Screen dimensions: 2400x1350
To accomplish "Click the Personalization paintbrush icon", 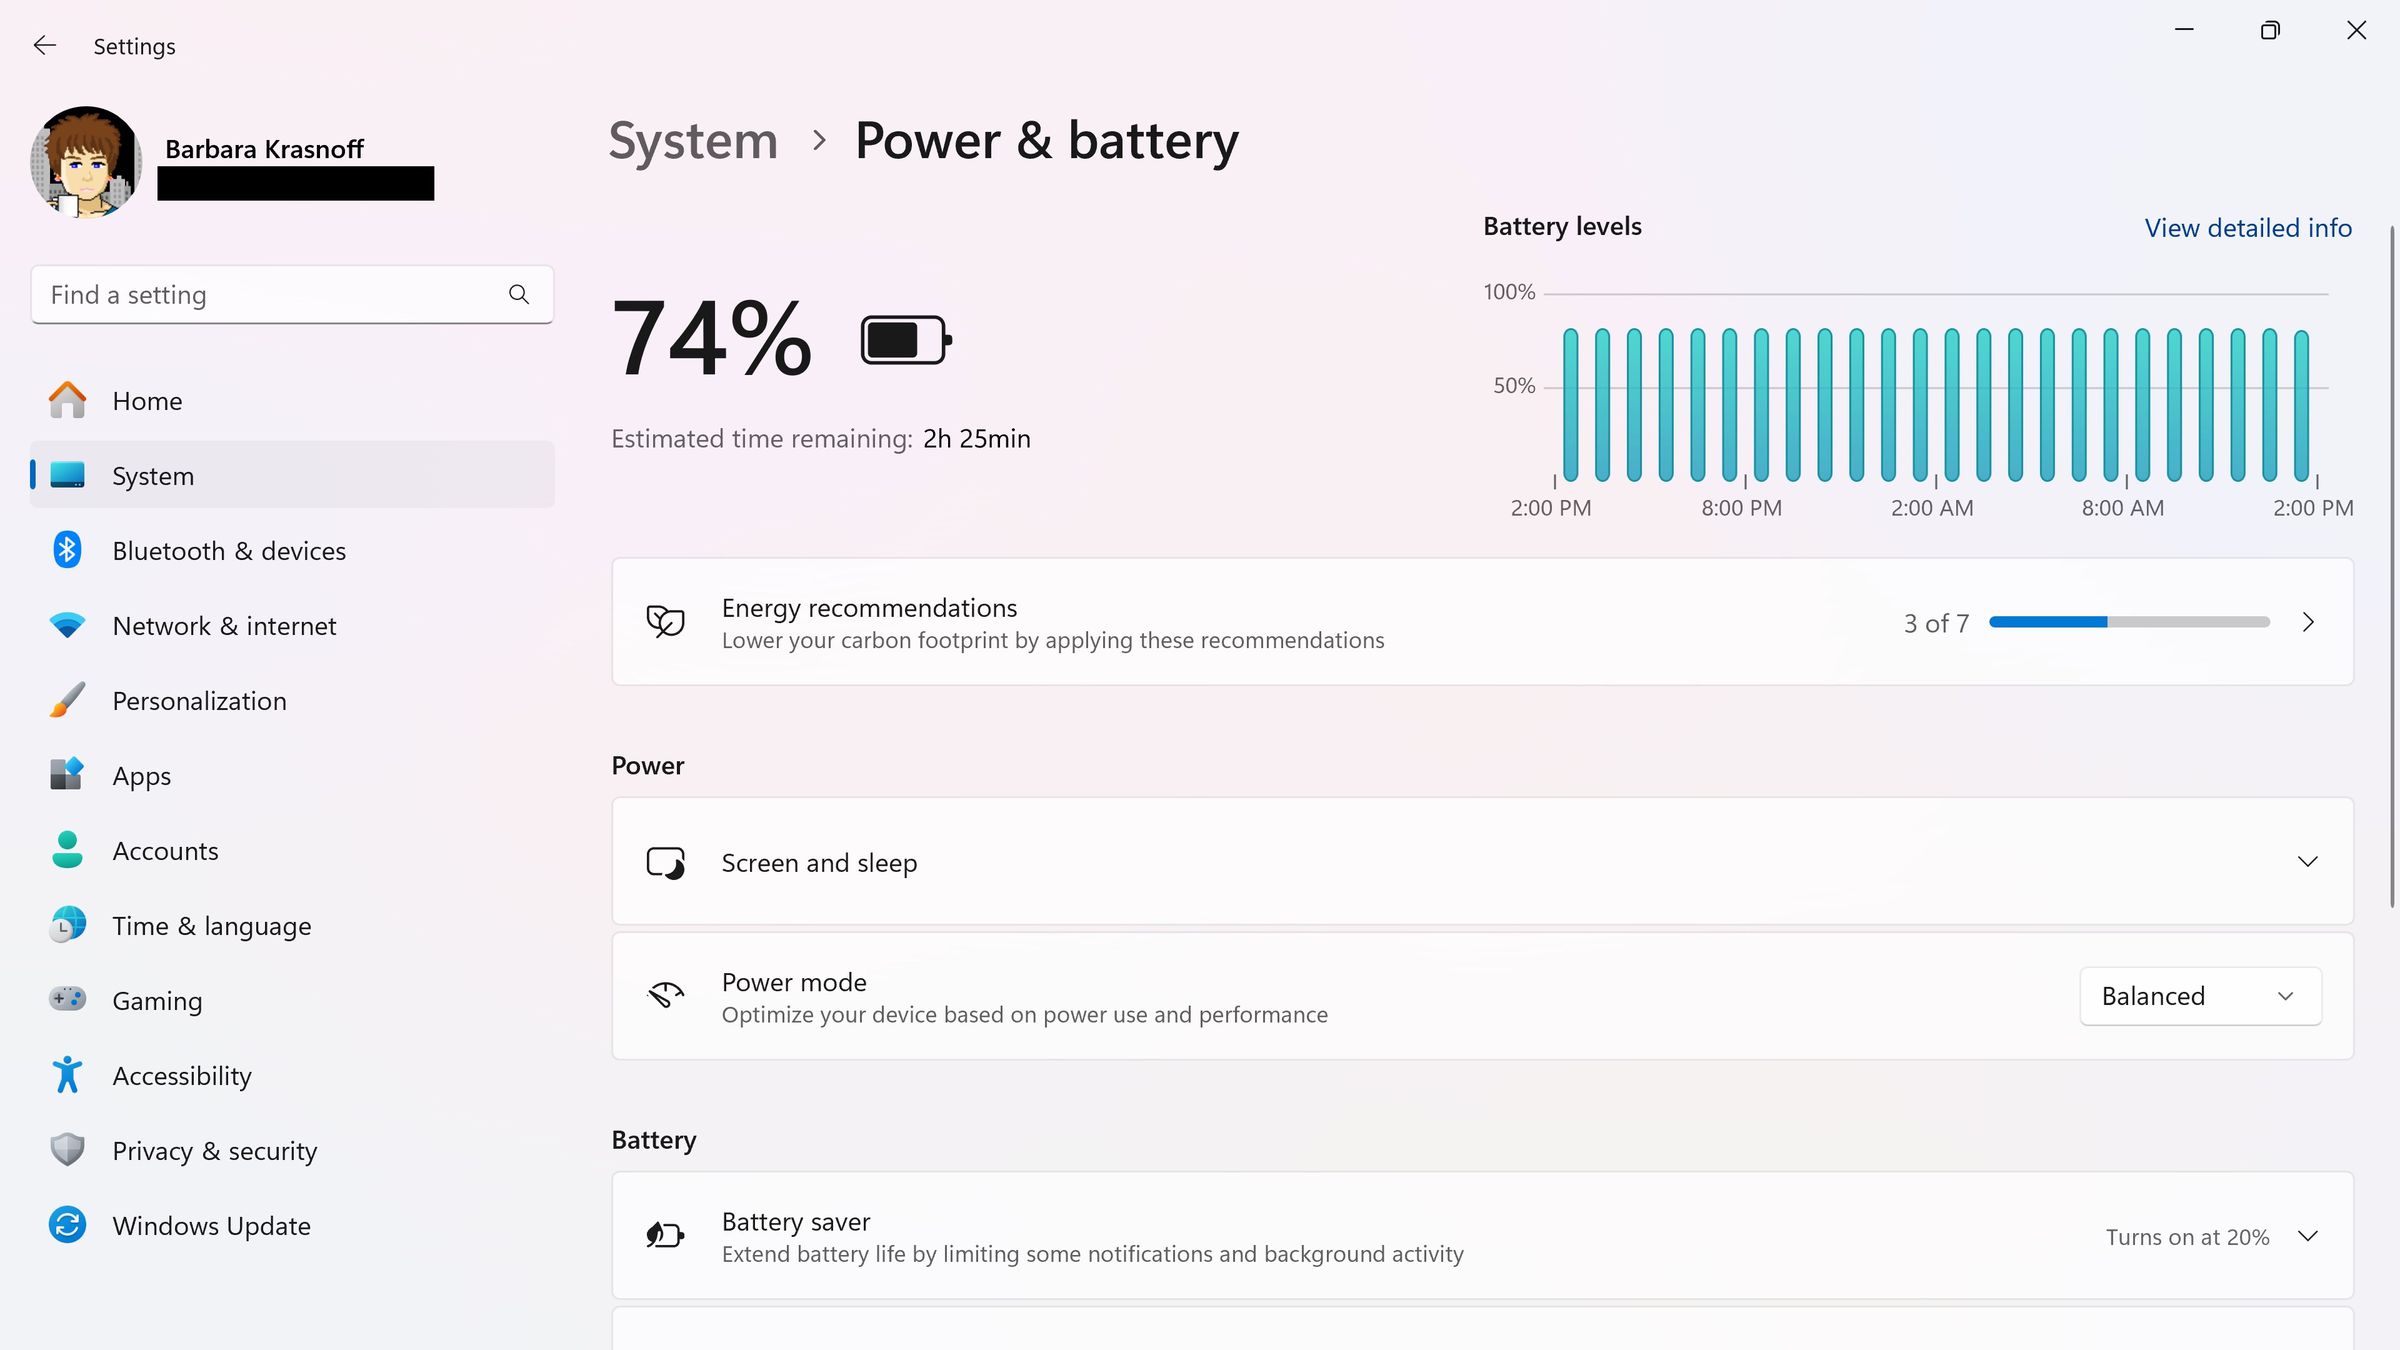I will (x=66, y=699).
